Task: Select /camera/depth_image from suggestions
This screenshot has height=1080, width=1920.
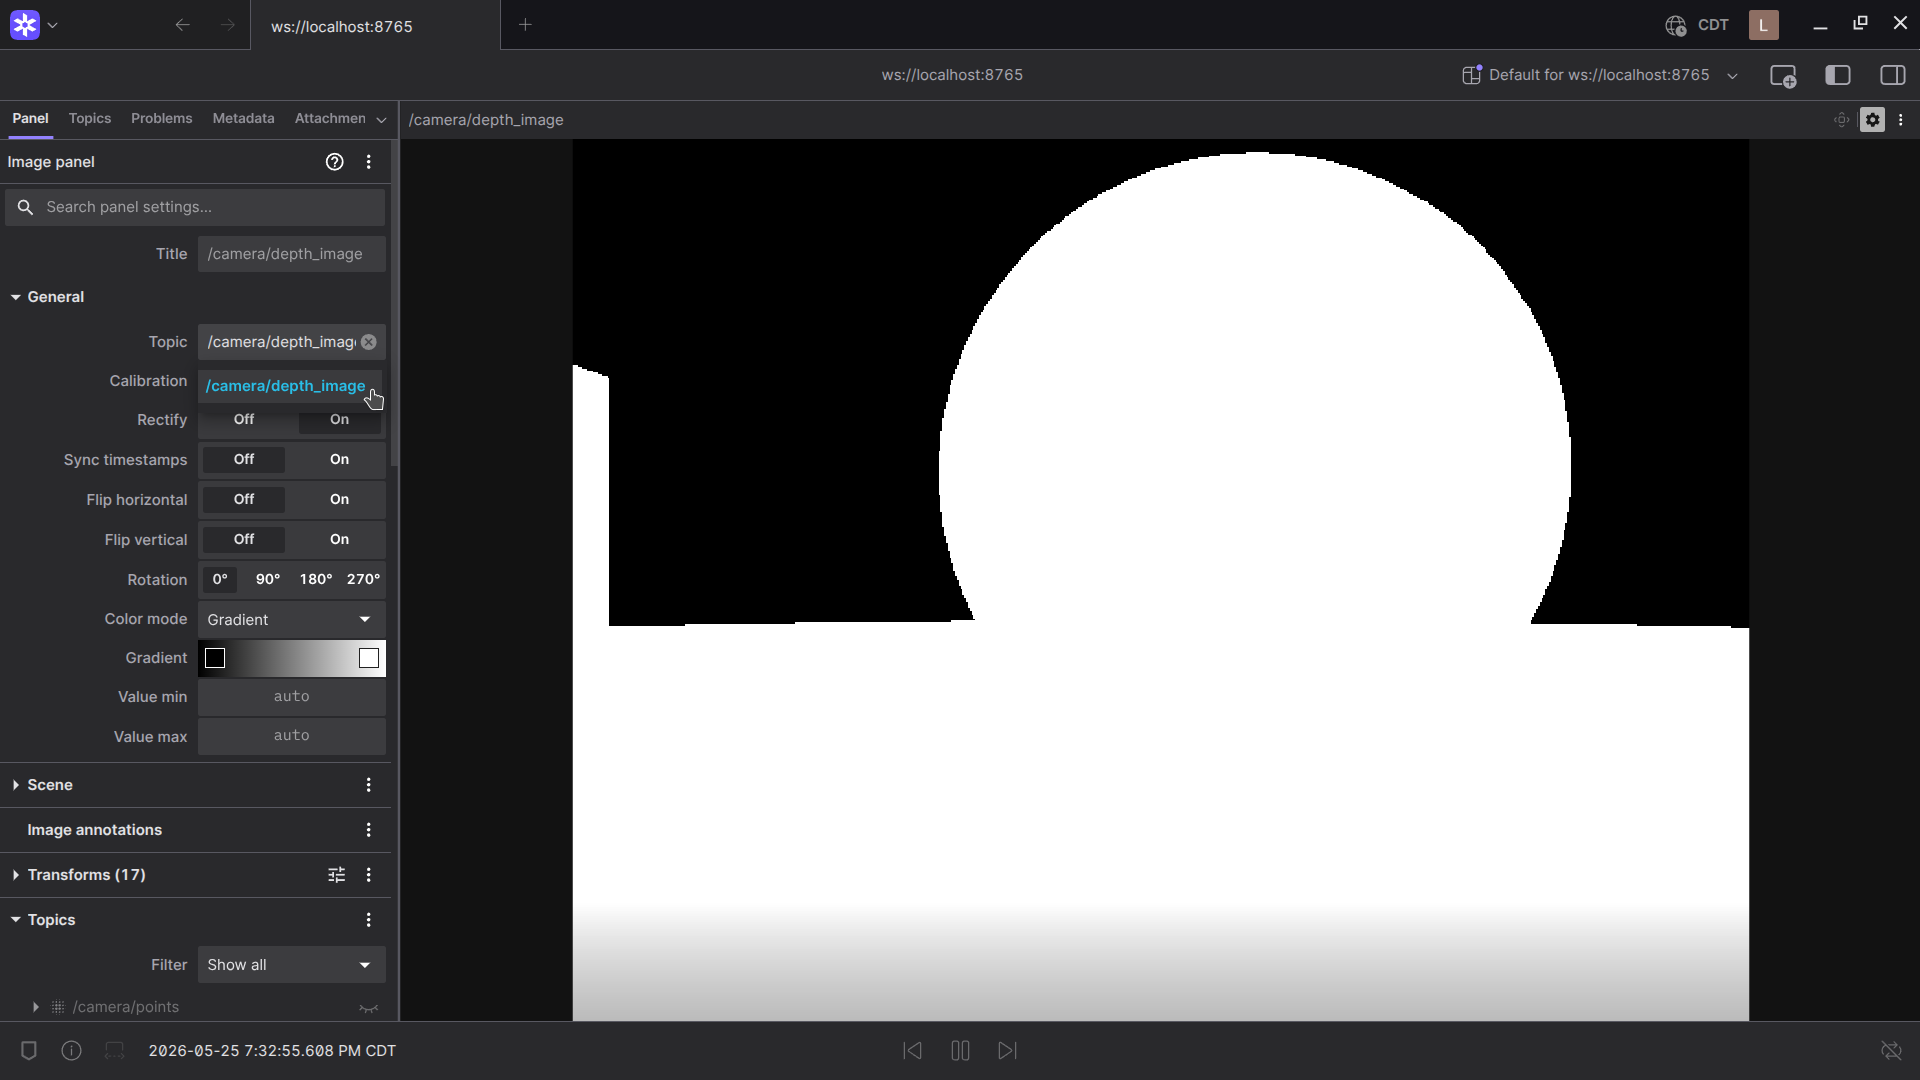Action: click(285, 386)
